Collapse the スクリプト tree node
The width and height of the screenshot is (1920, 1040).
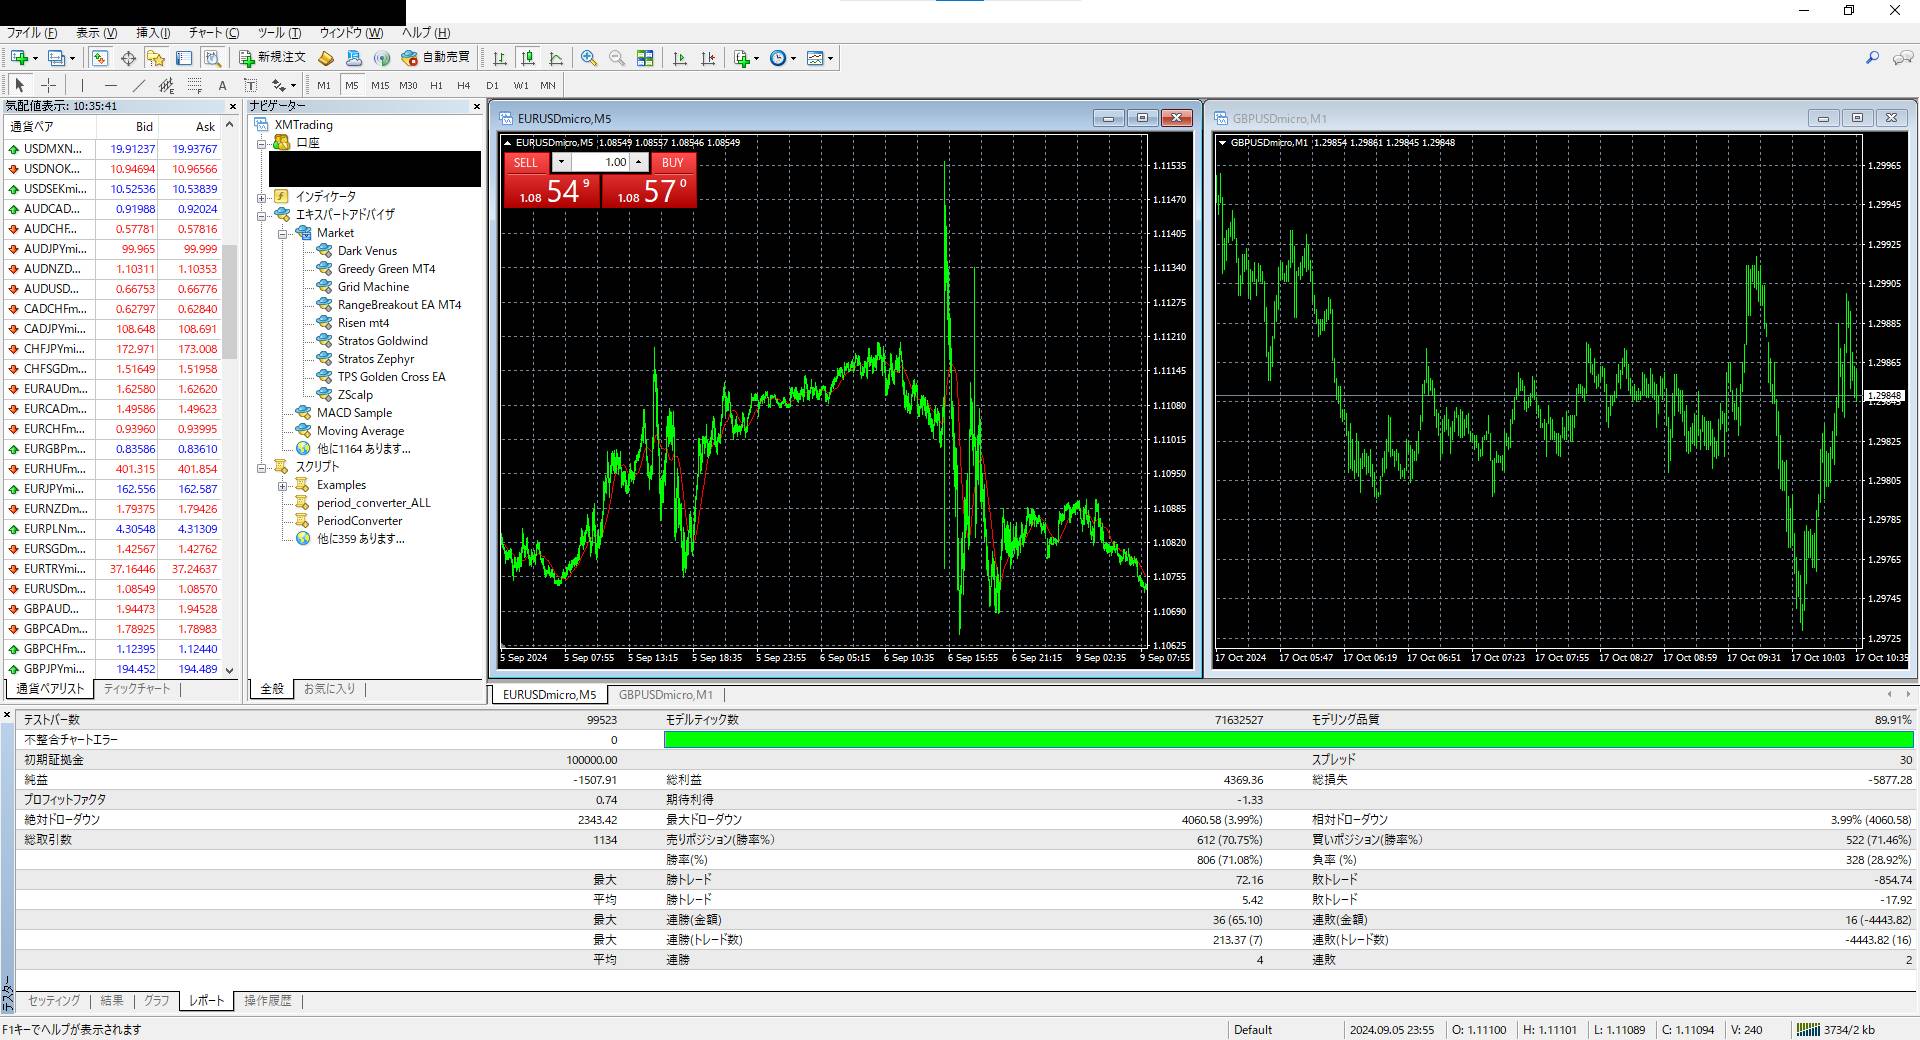(261, 467)
